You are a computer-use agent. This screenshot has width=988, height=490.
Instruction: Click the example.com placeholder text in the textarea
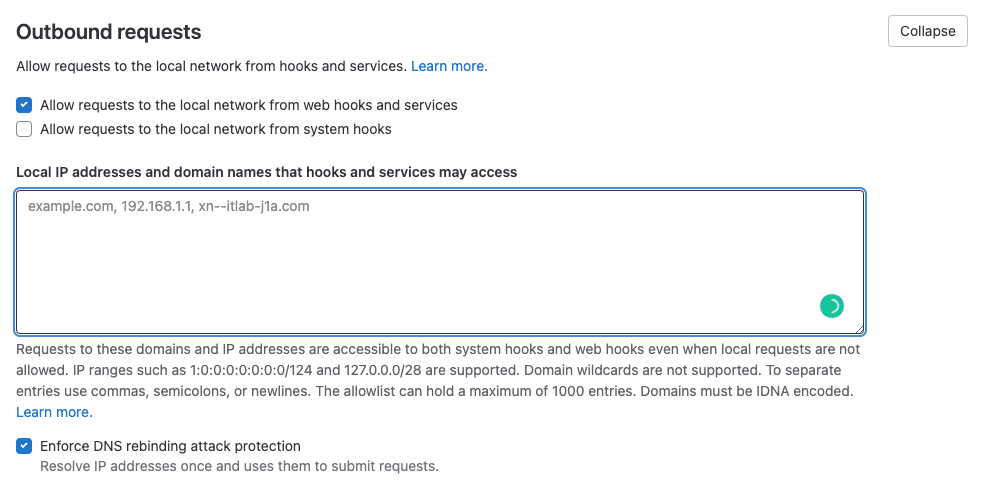[x=168, y=206]
